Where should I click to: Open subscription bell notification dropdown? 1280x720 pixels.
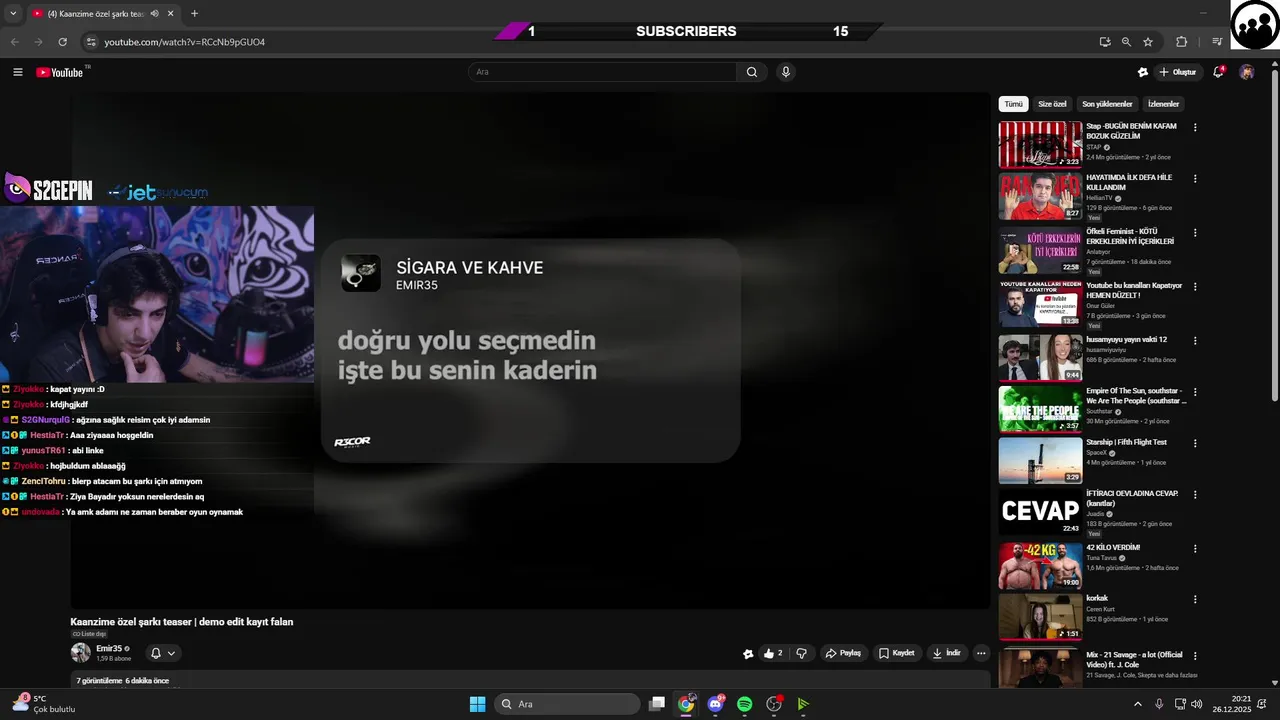pos(163,653)
